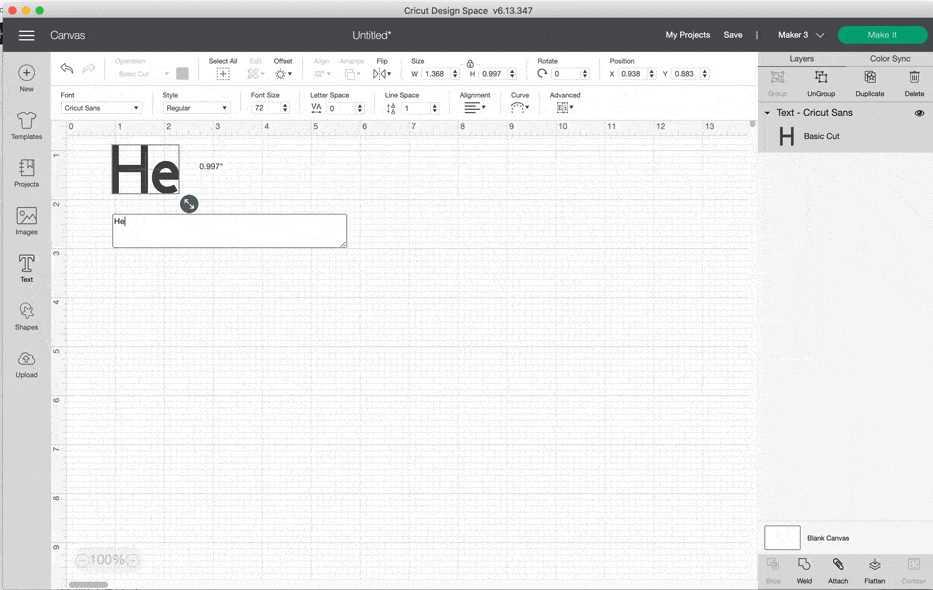The width and height of the screenshot is (933, 590).
Task: Click the horizontal canvas scrollbar
Action: point(88,585)
